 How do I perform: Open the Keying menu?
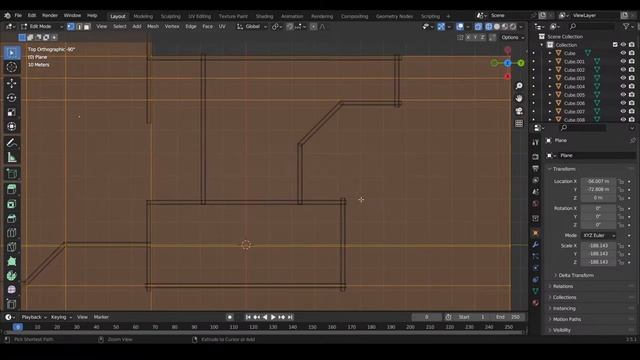tap(61, 317)
